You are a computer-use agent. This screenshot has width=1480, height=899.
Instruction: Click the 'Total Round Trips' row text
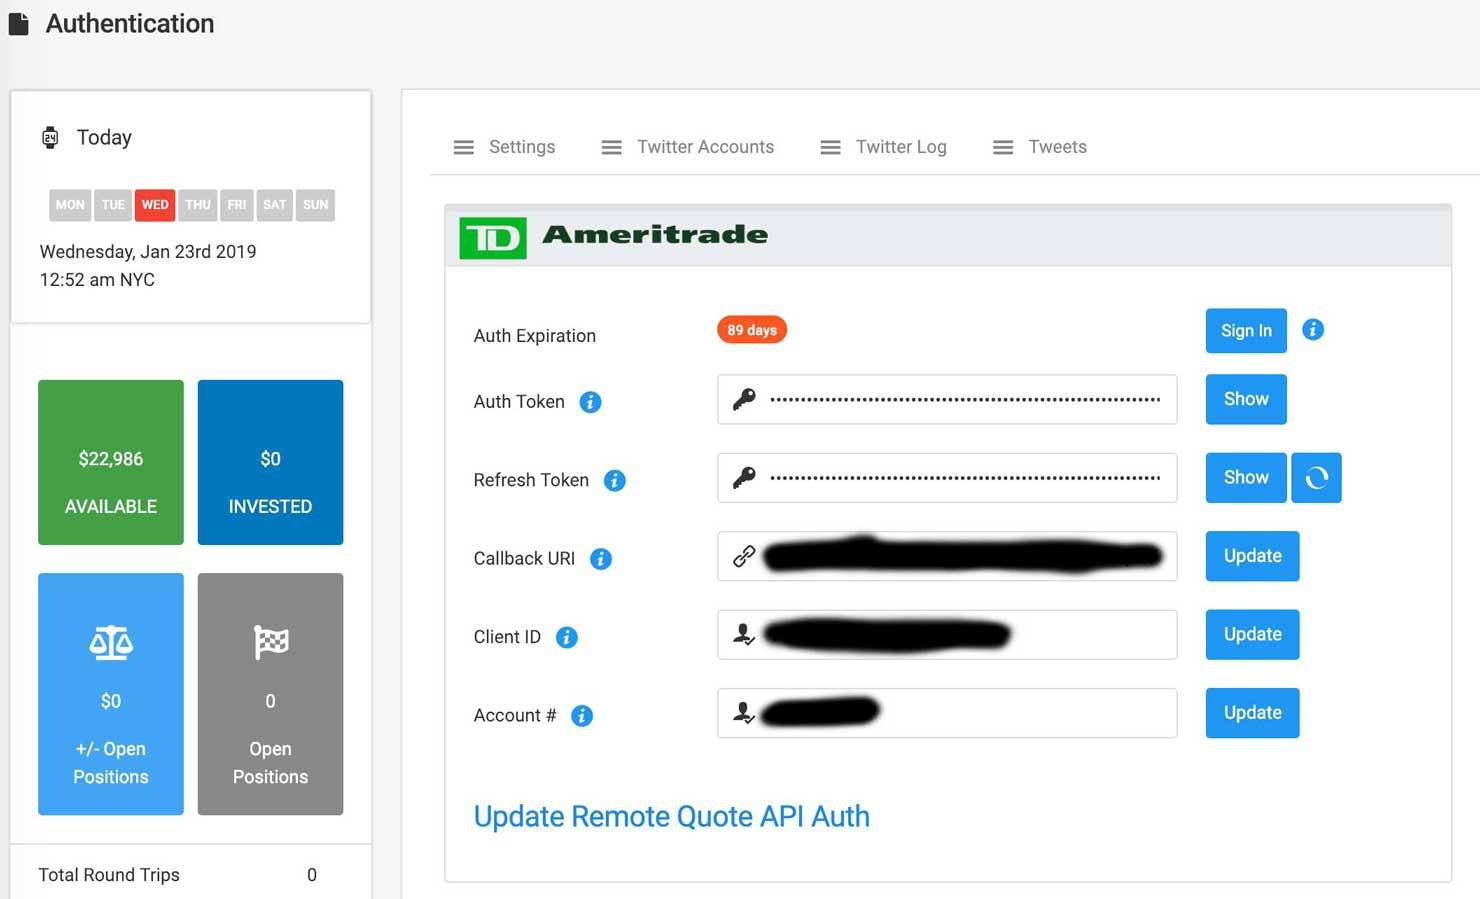pos(109,875)
